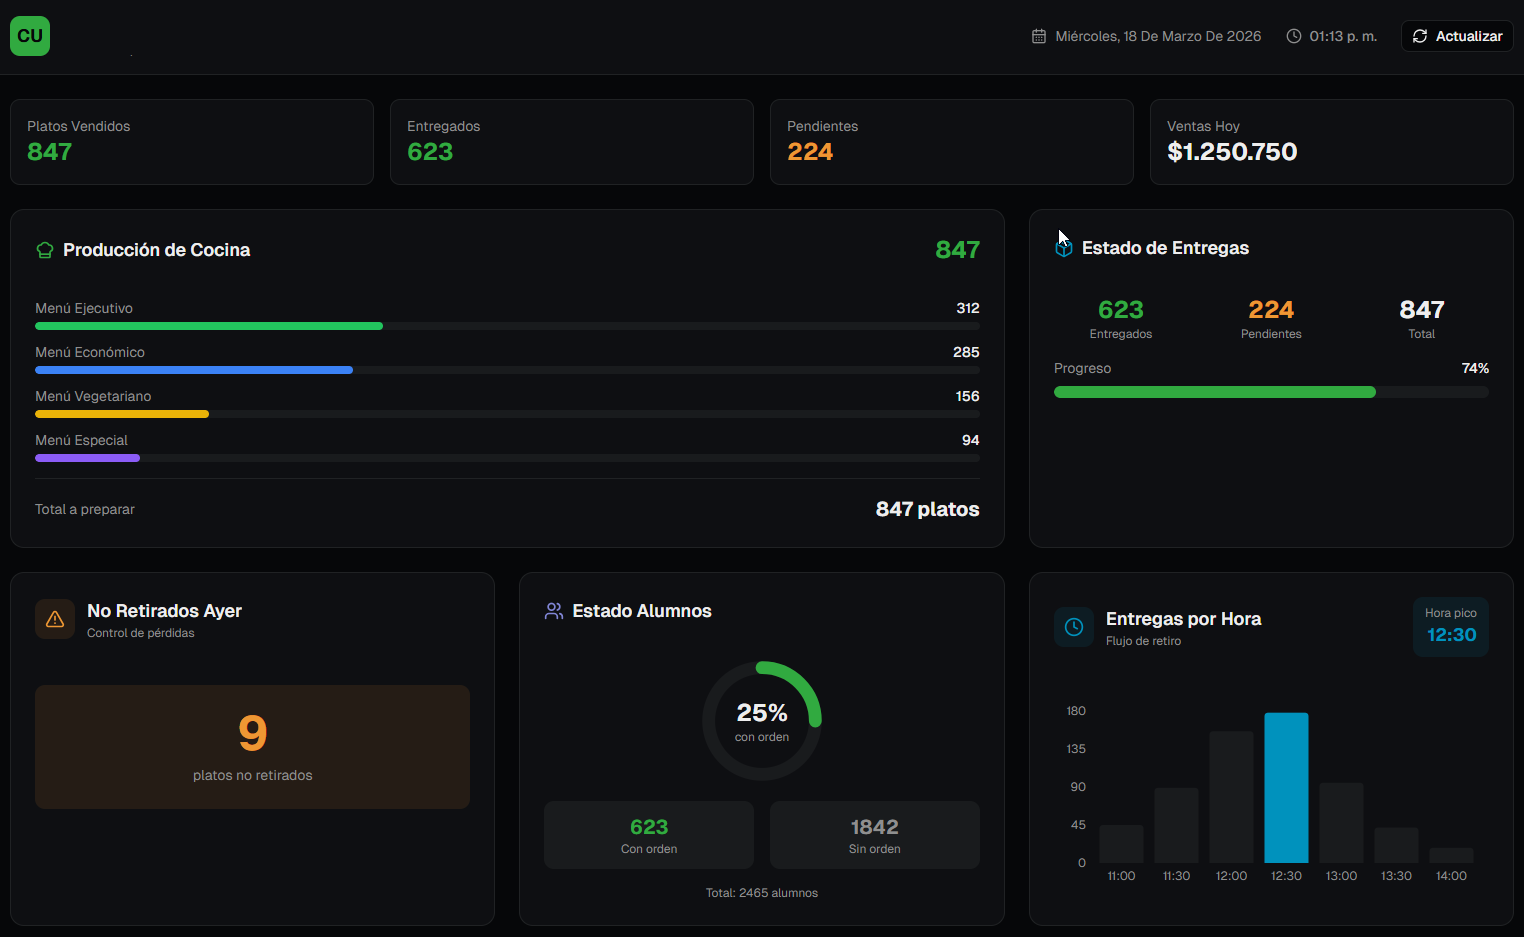Viewport: 1524px width, 937px height.
Task: Click the 94 value for Menú Especial
Action: tap(970, 440)
